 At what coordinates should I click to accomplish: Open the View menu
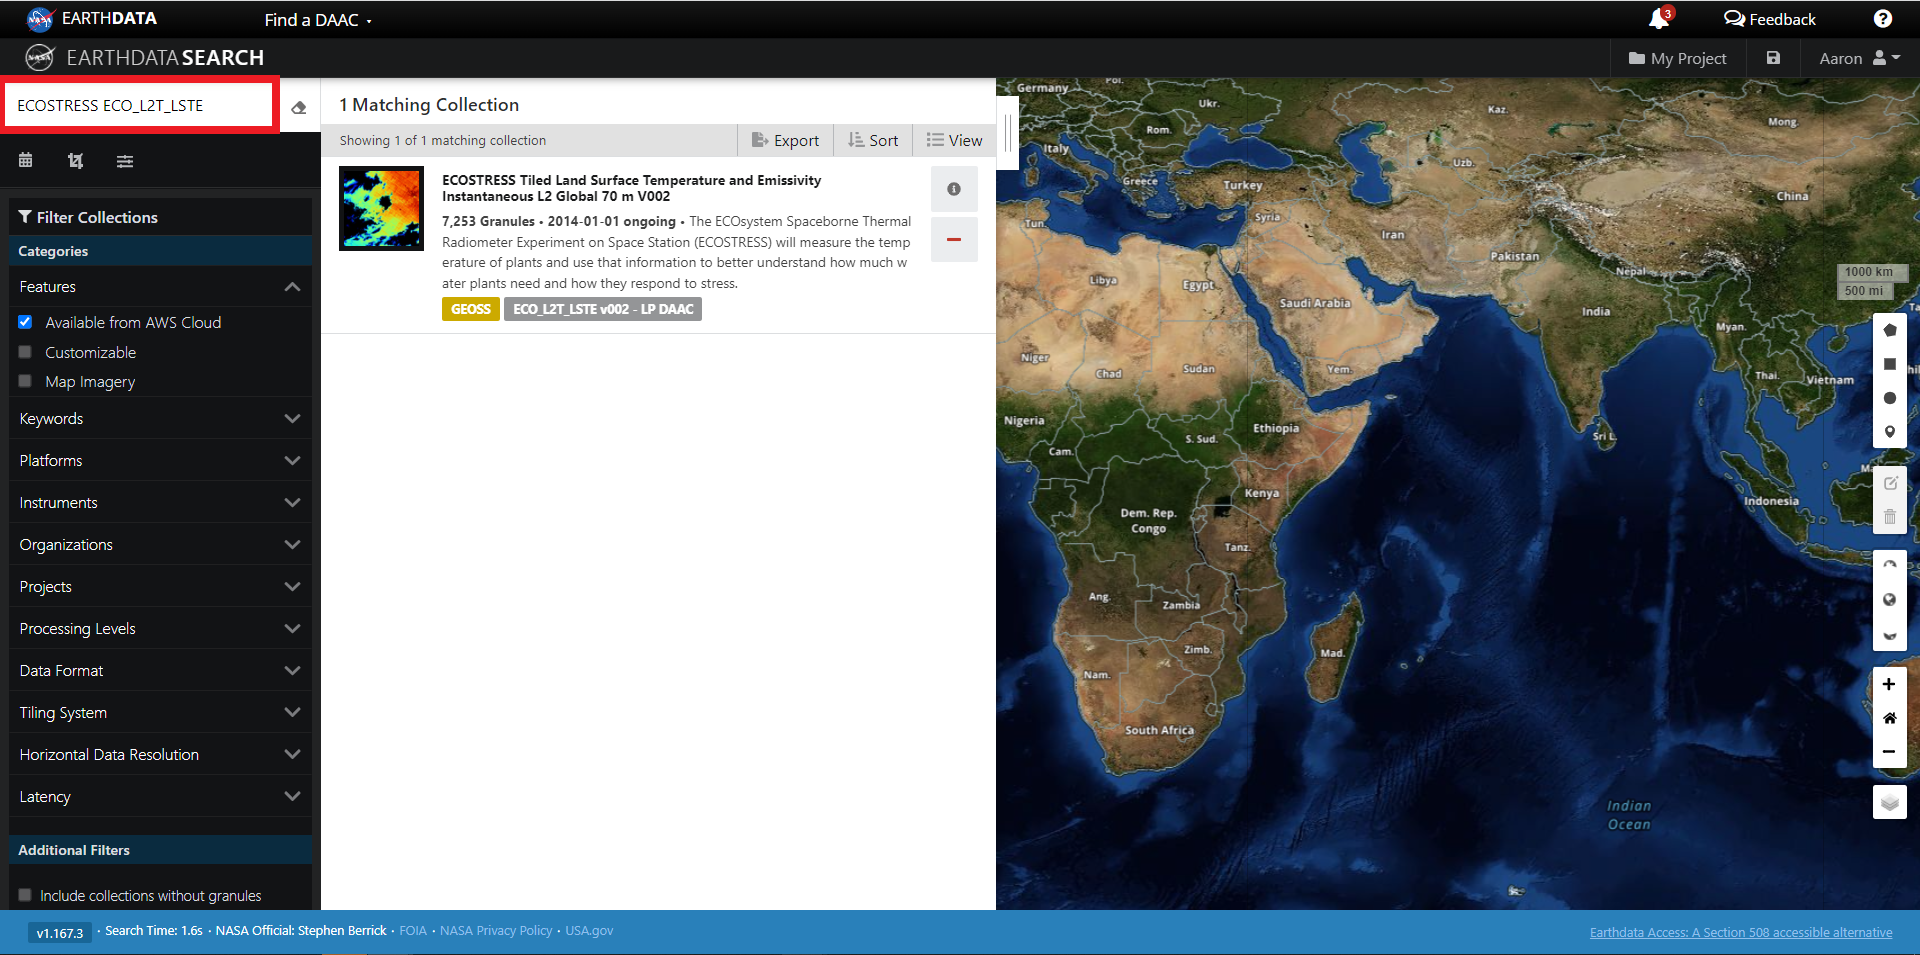tap(954, 140)
